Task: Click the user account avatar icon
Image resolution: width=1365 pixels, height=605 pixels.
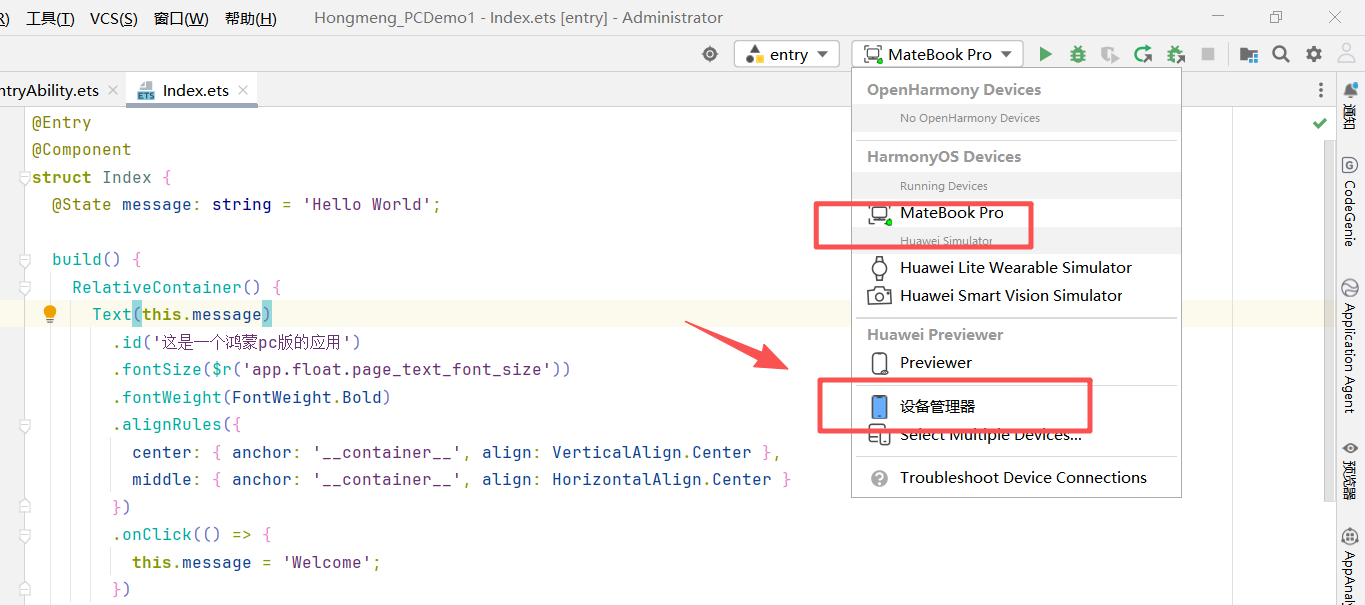Action: coord(1345,54)
